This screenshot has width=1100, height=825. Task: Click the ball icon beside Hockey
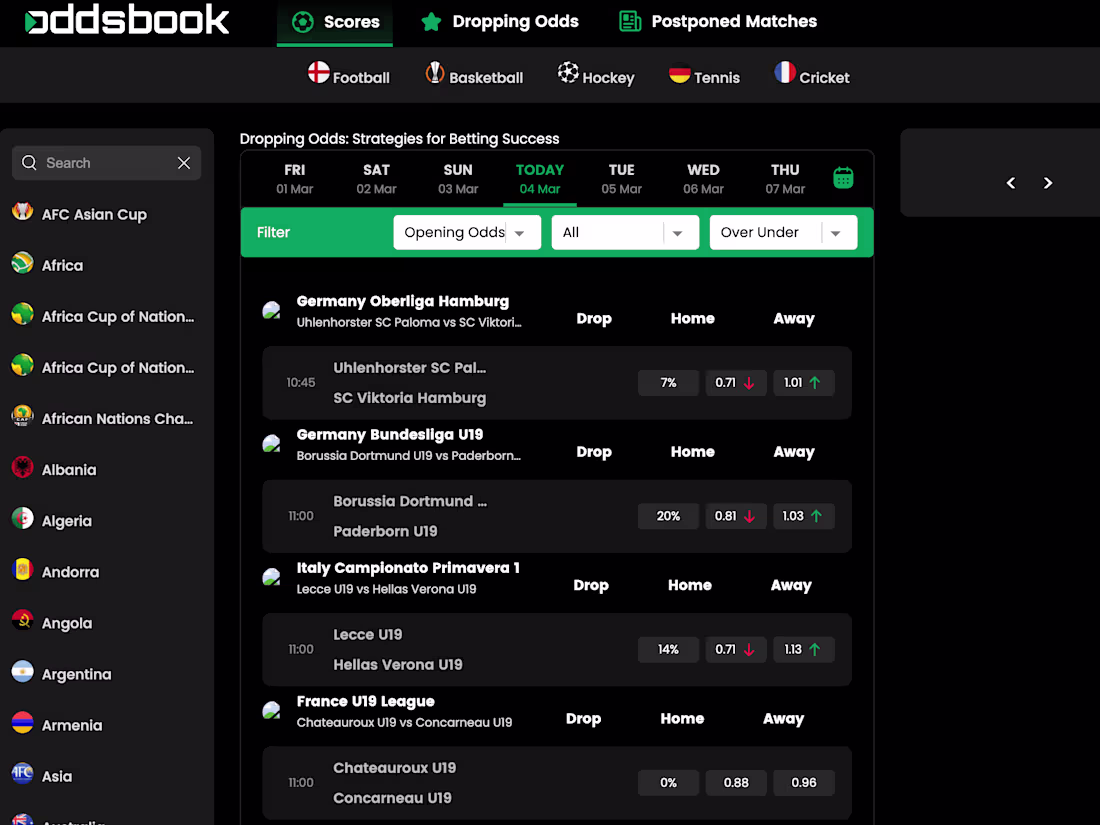pos(568,72)
